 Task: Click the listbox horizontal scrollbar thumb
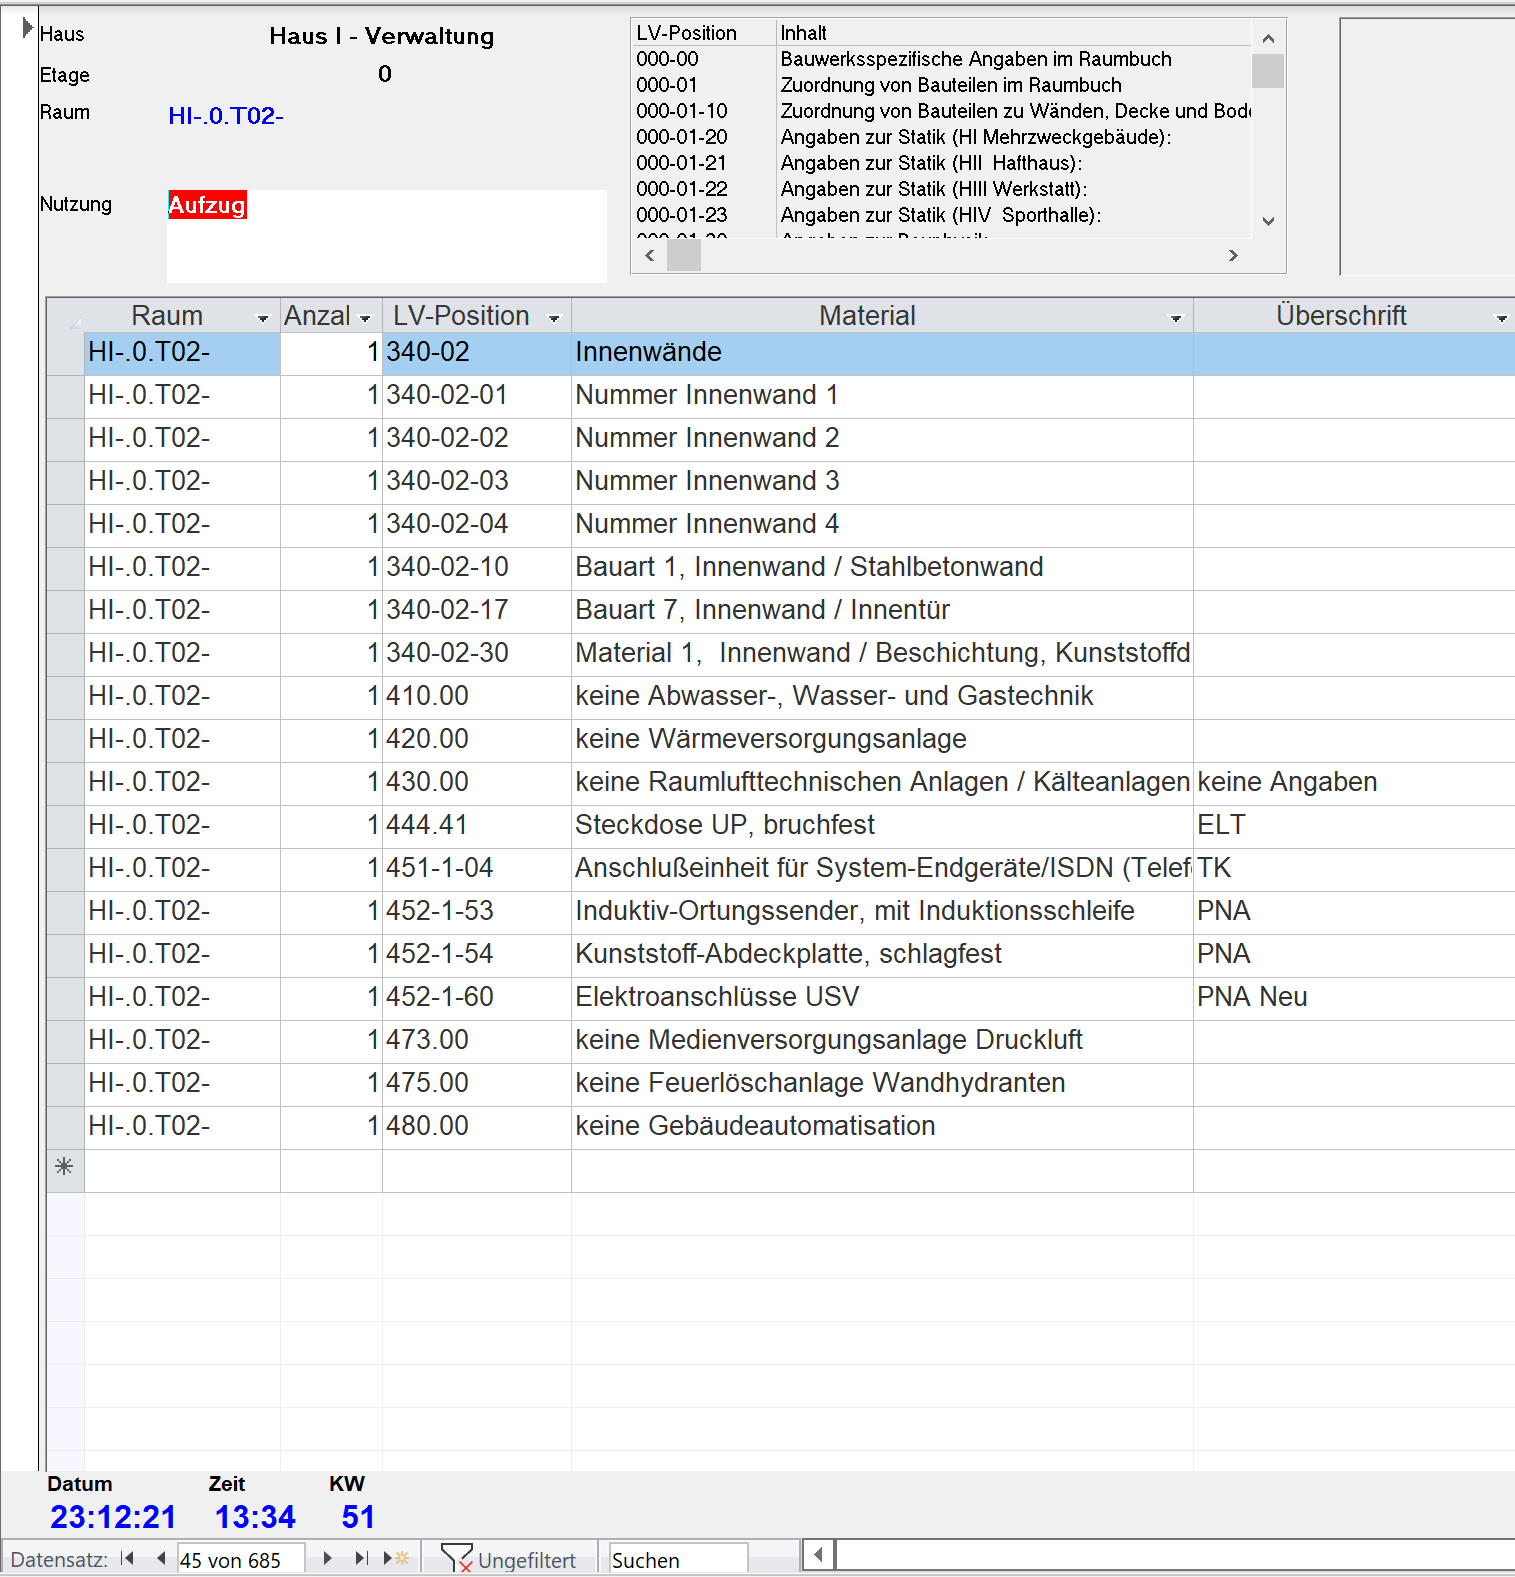point(684,255)
